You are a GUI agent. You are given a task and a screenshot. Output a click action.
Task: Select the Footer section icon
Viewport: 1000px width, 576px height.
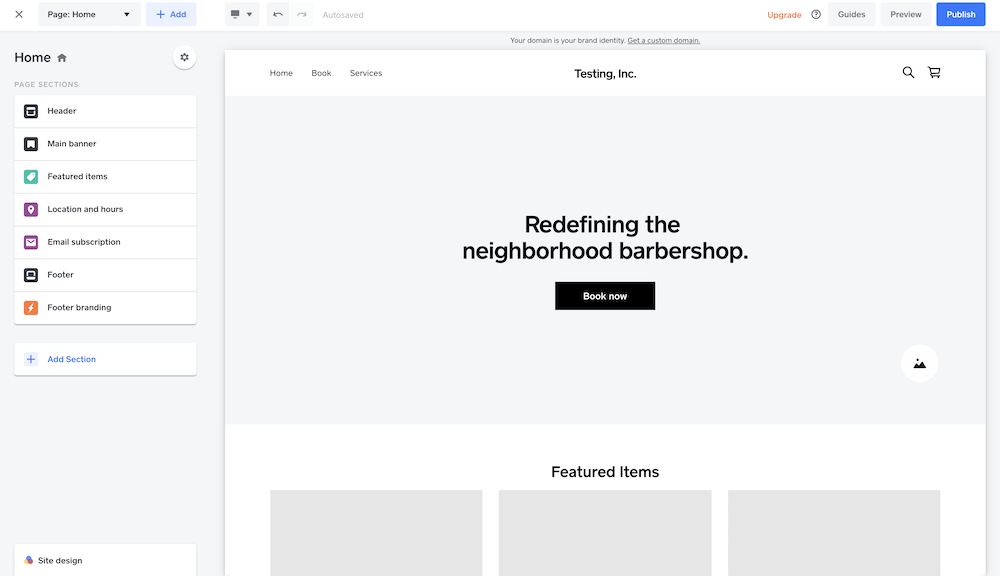click(x=31, y=275)
